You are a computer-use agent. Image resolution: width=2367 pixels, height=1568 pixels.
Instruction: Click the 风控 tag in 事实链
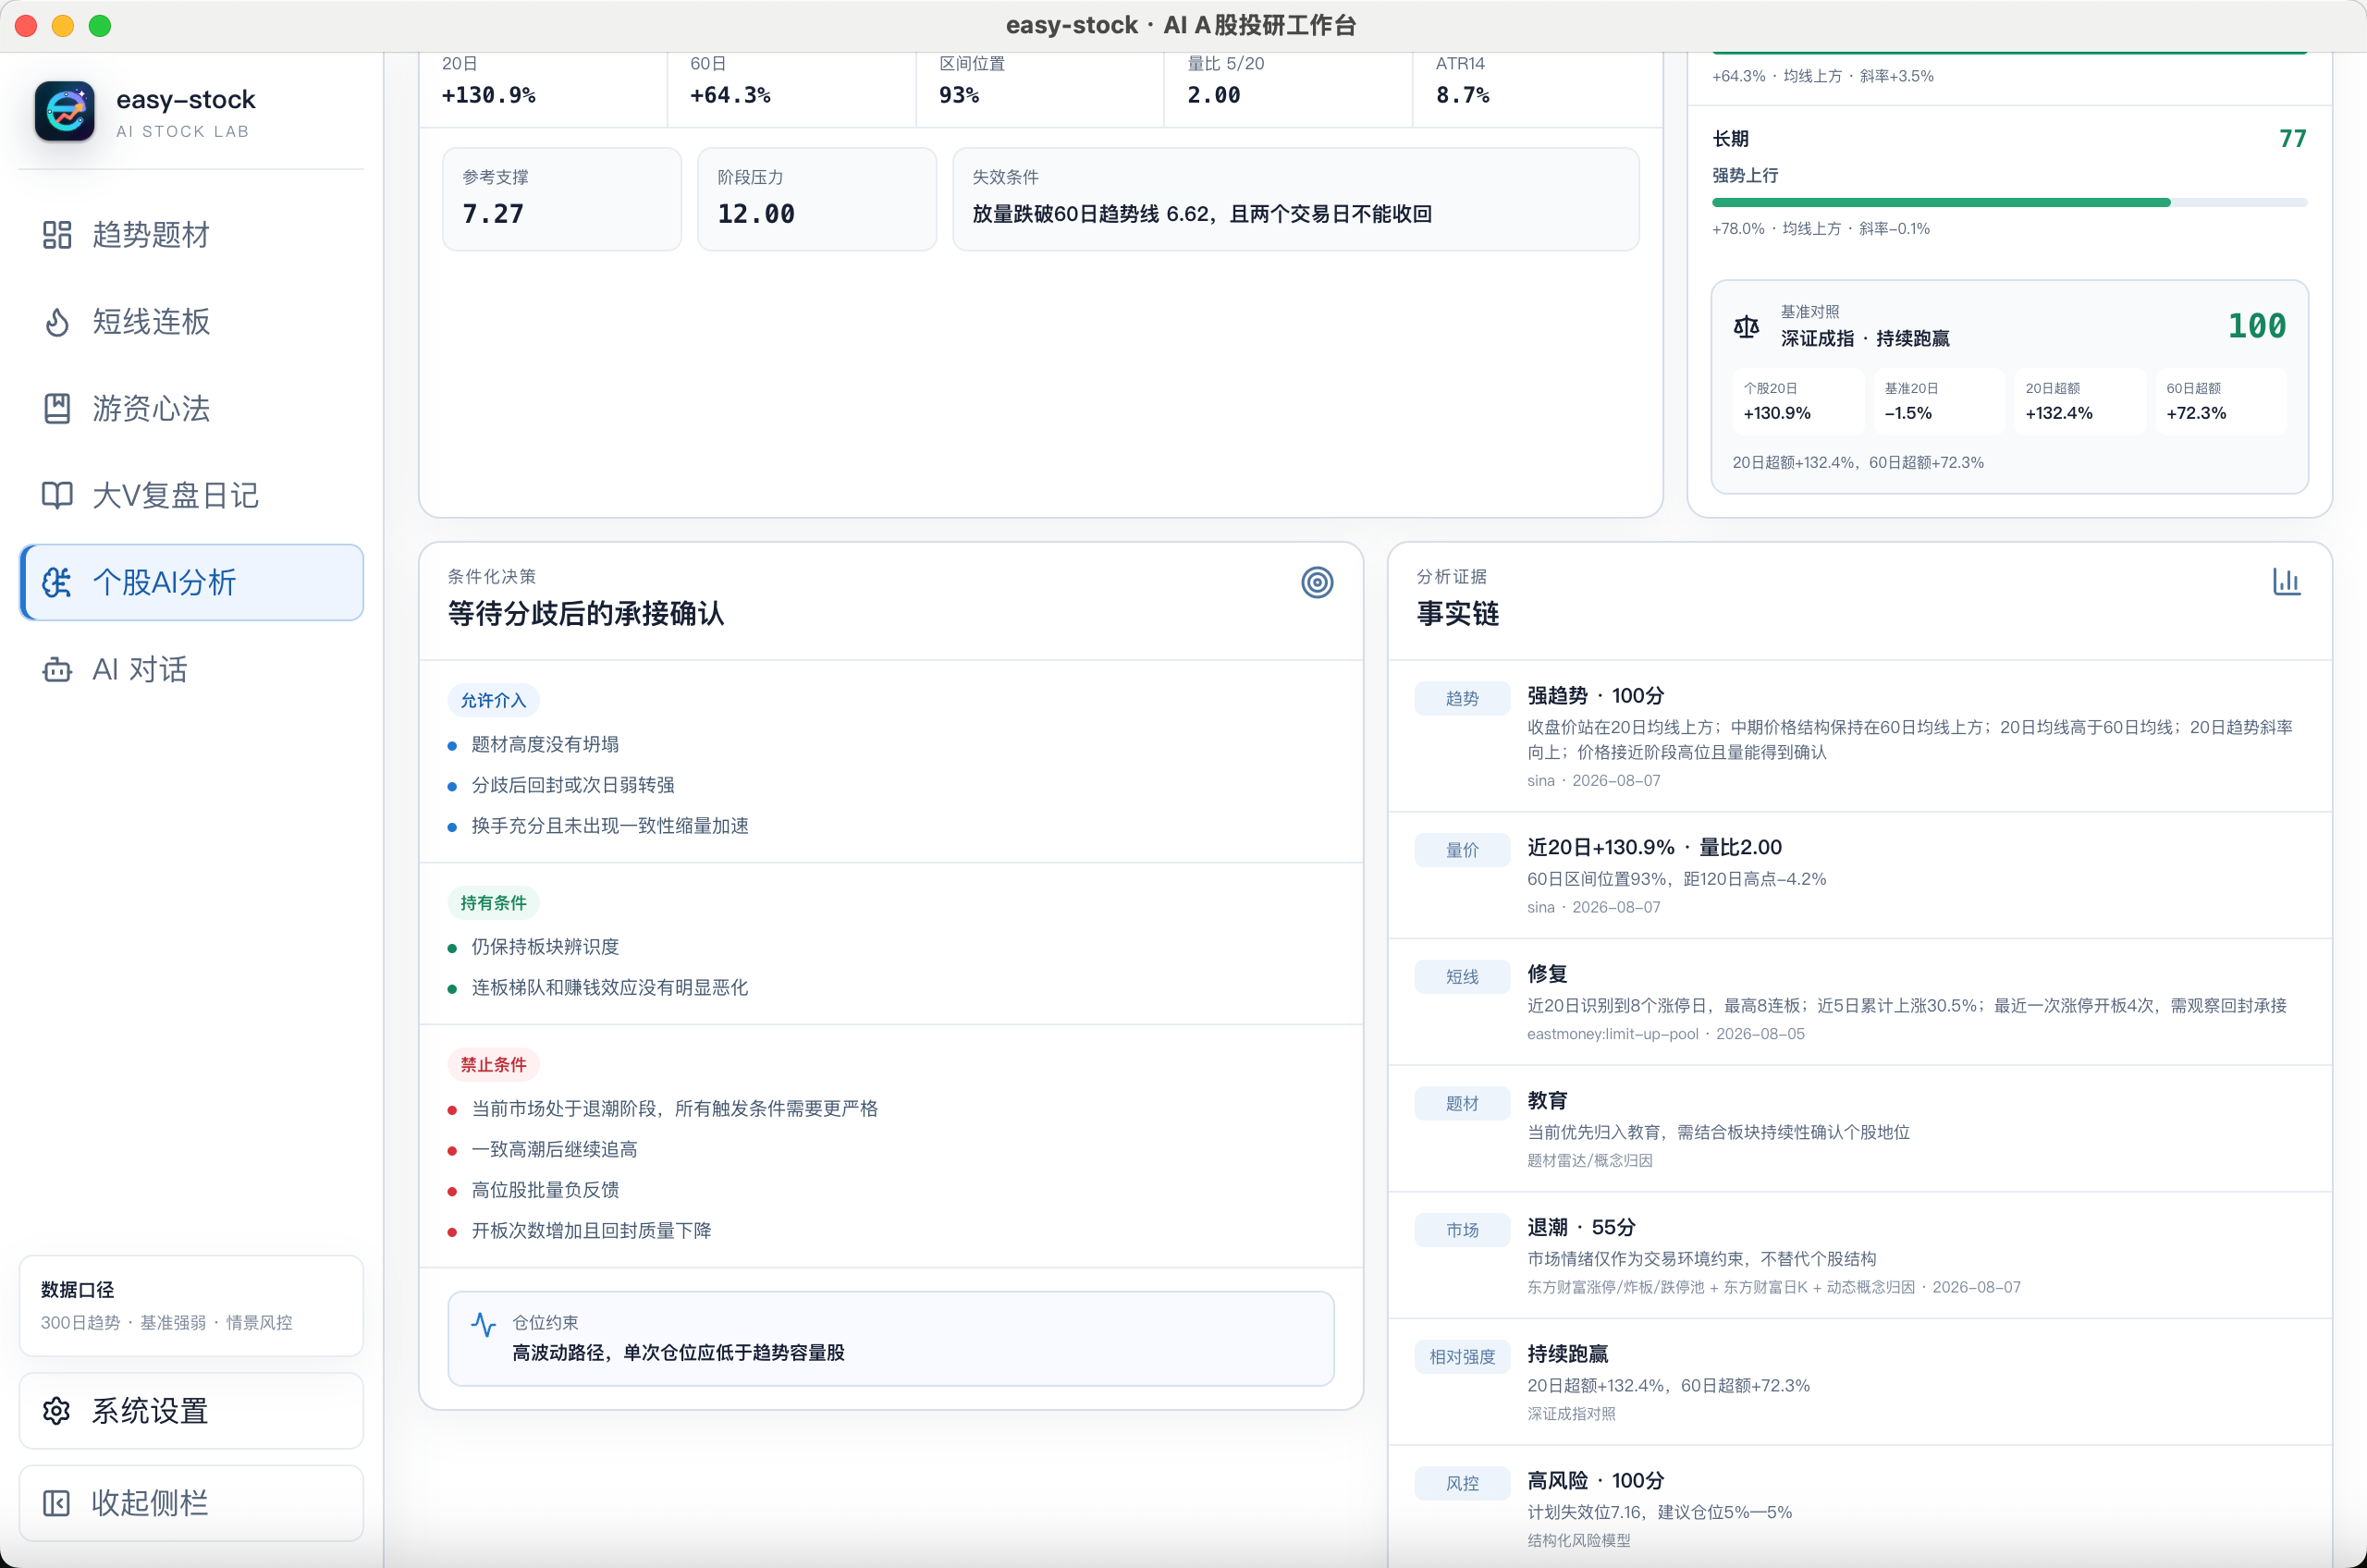pyautogui.click(x=1461, y=1483)
